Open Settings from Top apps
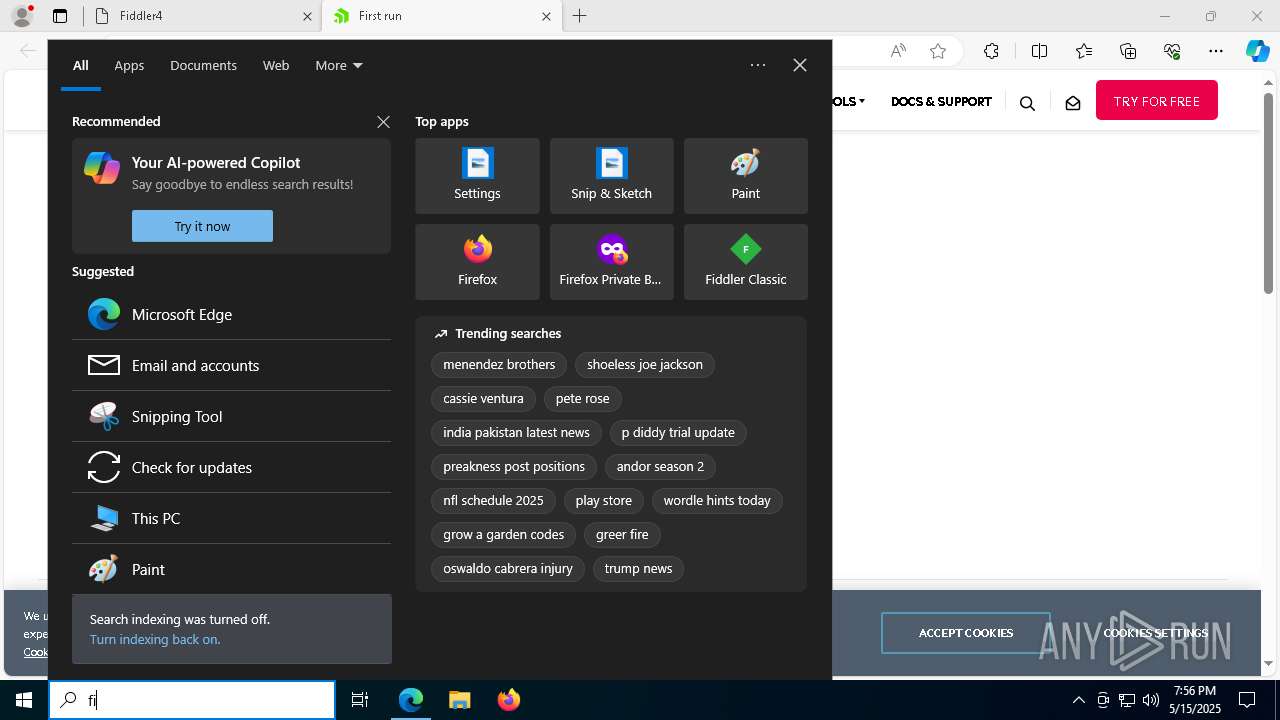Screen dimensions: 1280x720 (x=477, y=176)
